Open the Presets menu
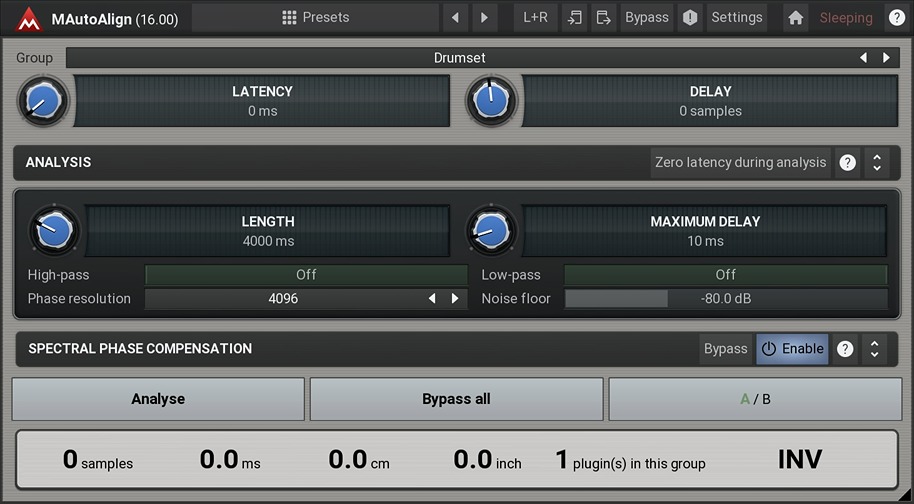Screen dimensions: 914x504 tap(315, 18)
